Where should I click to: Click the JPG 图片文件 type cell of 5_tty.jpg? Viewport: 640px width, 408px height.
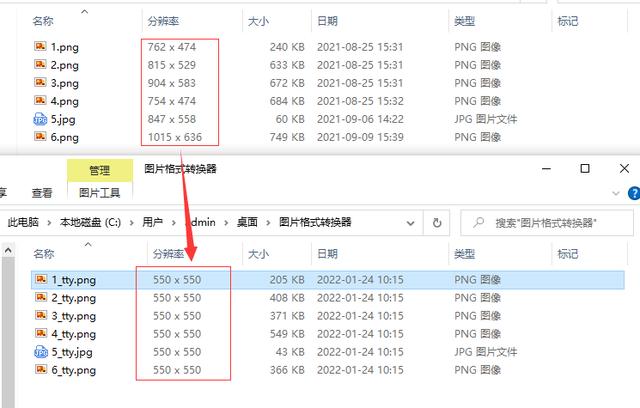click(x=486, y=352)
